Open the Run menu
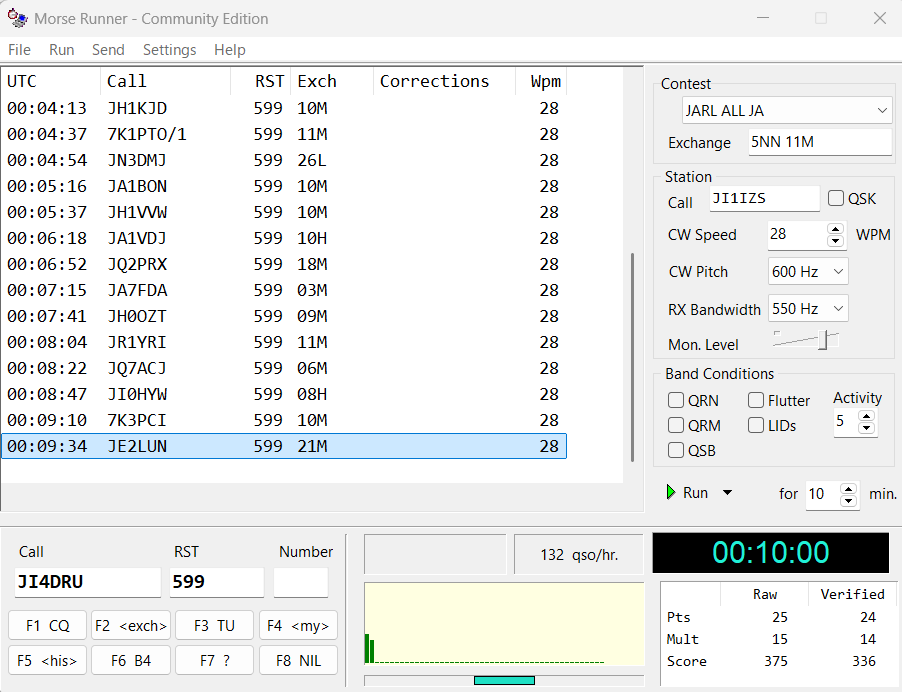This screenshot has height=692, width=902. tap(62, 50)
